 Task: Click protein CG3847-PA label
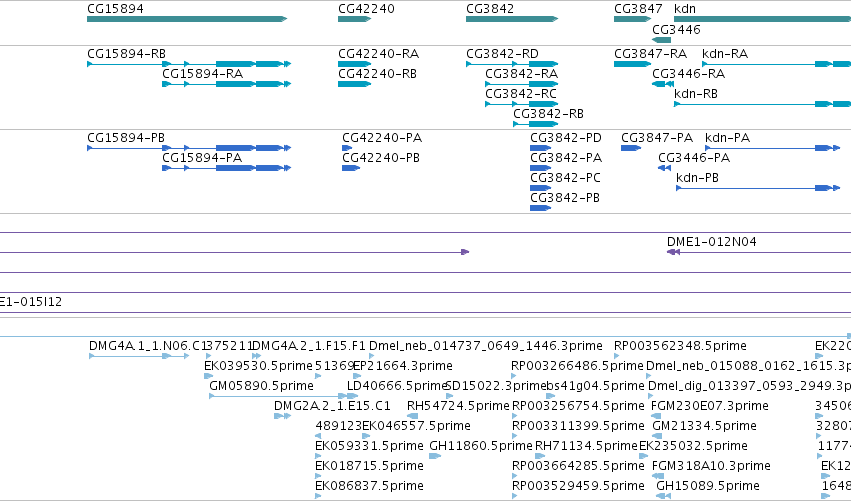tap(657, 138)
